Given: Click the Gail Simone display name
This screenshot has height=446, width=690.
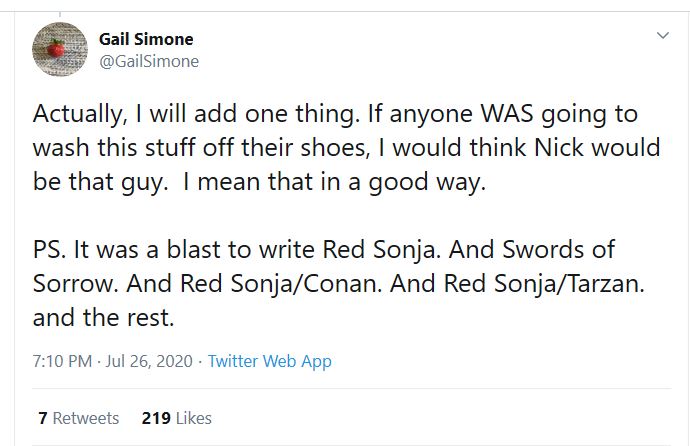Looking at the screenshot, I should pyautogui.click(x=146, y=39).
